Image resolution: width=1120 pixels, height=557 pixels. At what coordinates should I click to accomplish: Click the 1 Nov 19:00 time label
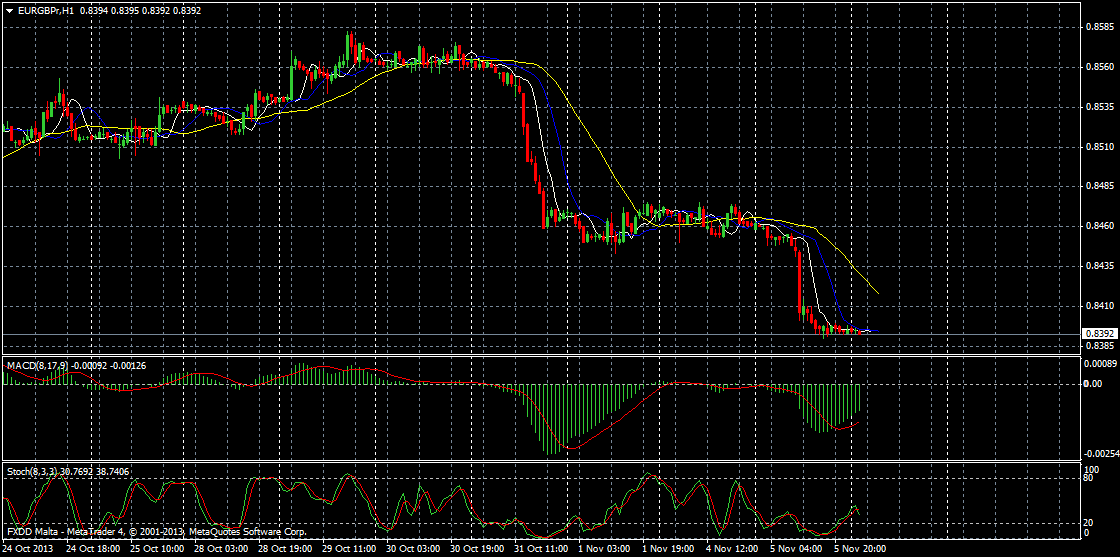pyautogui.click(x=667, y=549)
